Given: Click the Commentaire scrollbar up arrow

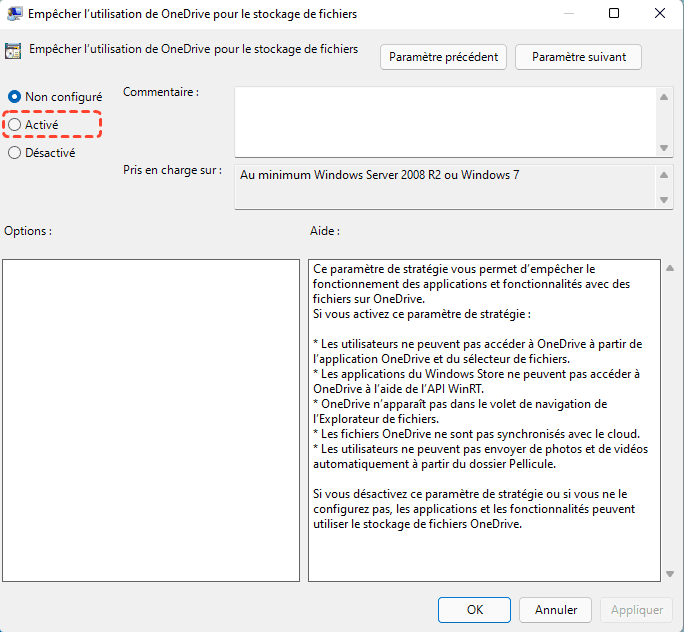Looking at the screenshot, I should [664, 97].
